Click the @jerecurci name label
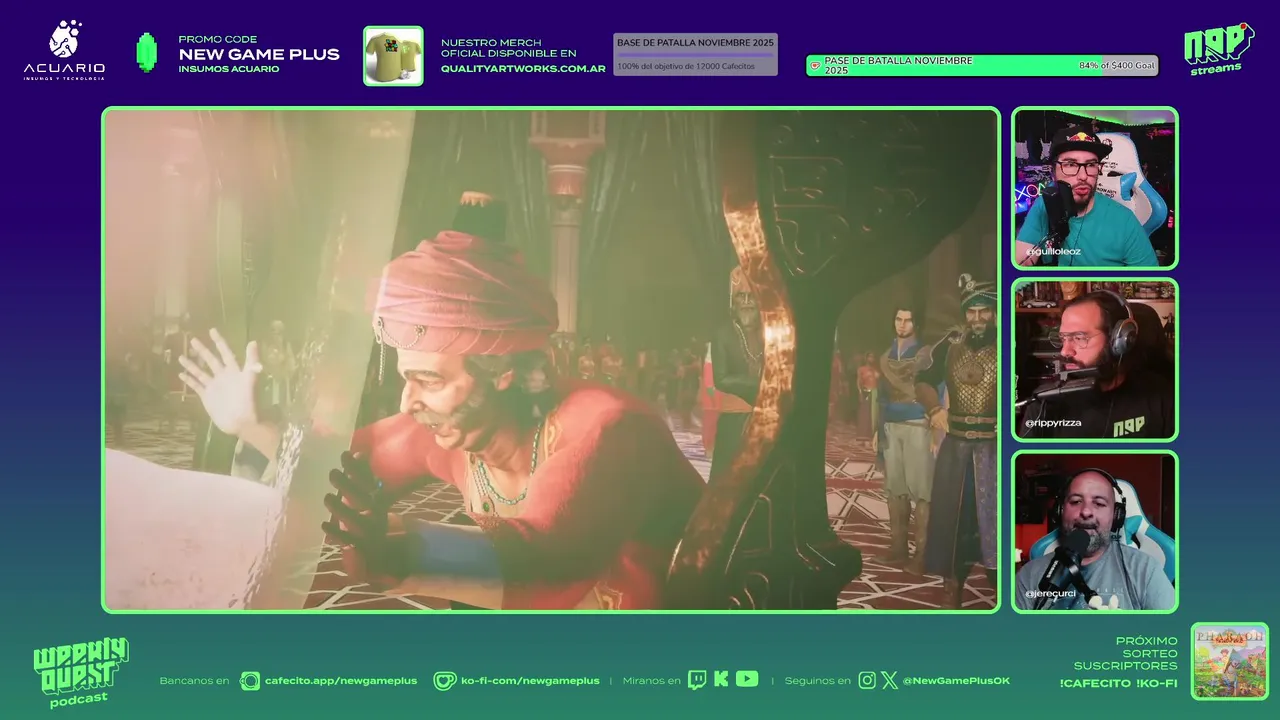1280x720 pixels. click(x=1050, y=594)
